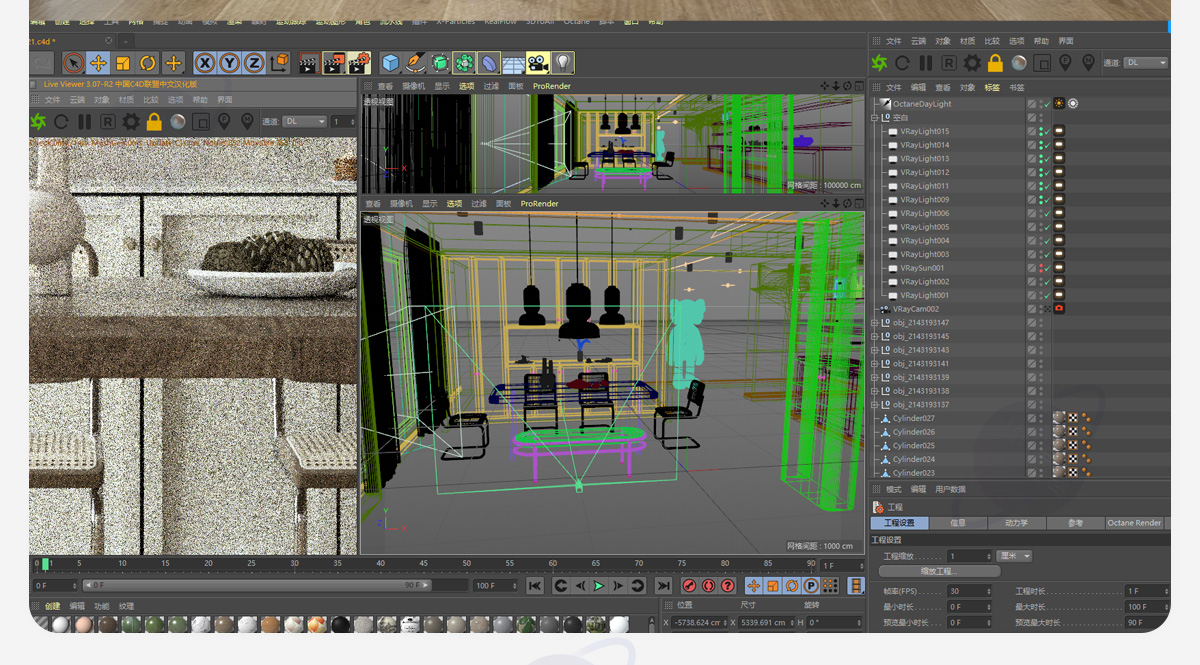Pick focus tool in left Live Viewer
This screenshot has height=665, width=1200.
coord(224,121)
